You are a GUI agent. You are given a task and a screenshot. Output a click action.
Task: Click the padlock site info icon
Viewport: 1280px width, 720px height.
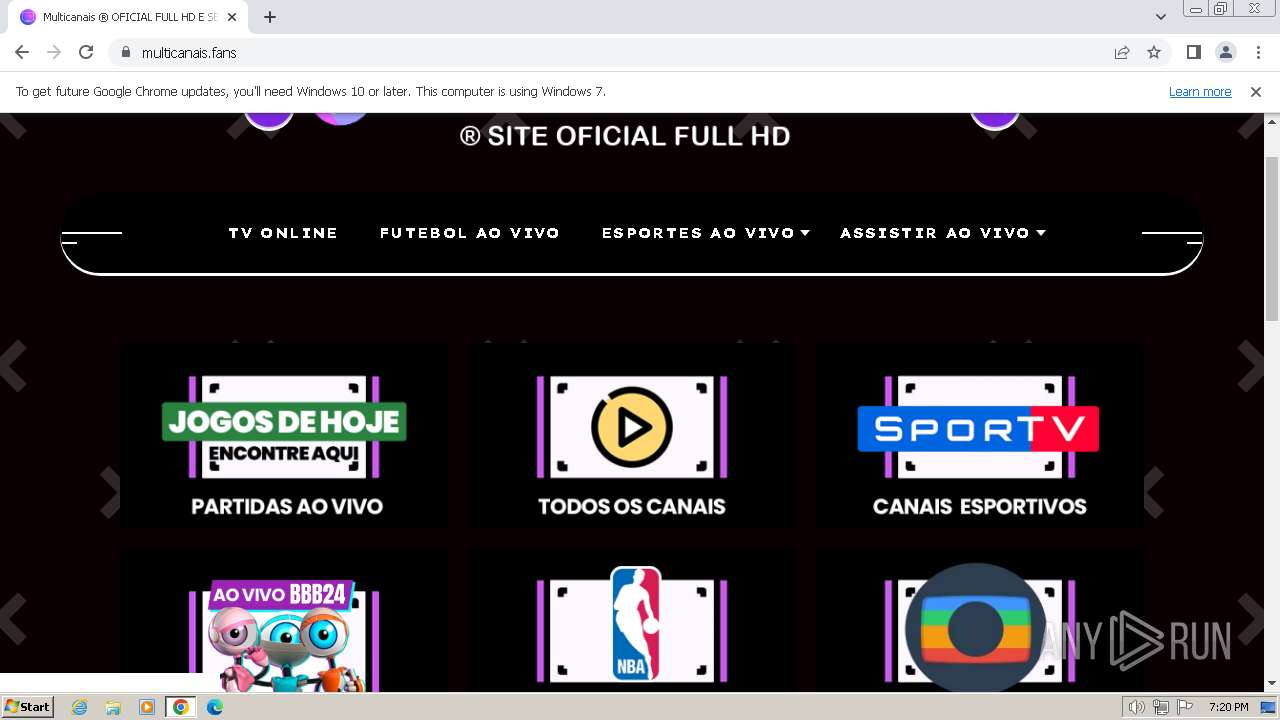coord(125,52)
